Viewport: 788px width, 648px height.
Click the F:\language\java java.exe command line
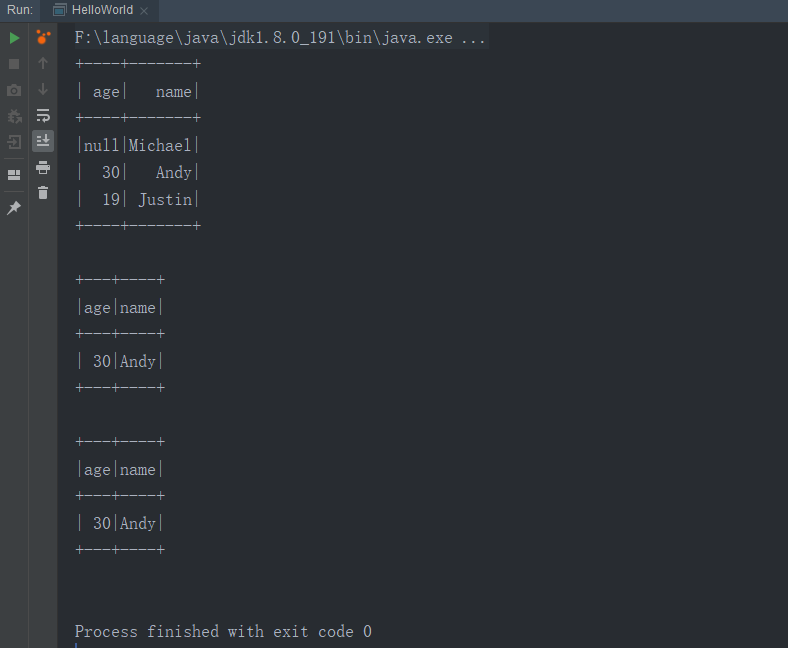coord(279,38)
